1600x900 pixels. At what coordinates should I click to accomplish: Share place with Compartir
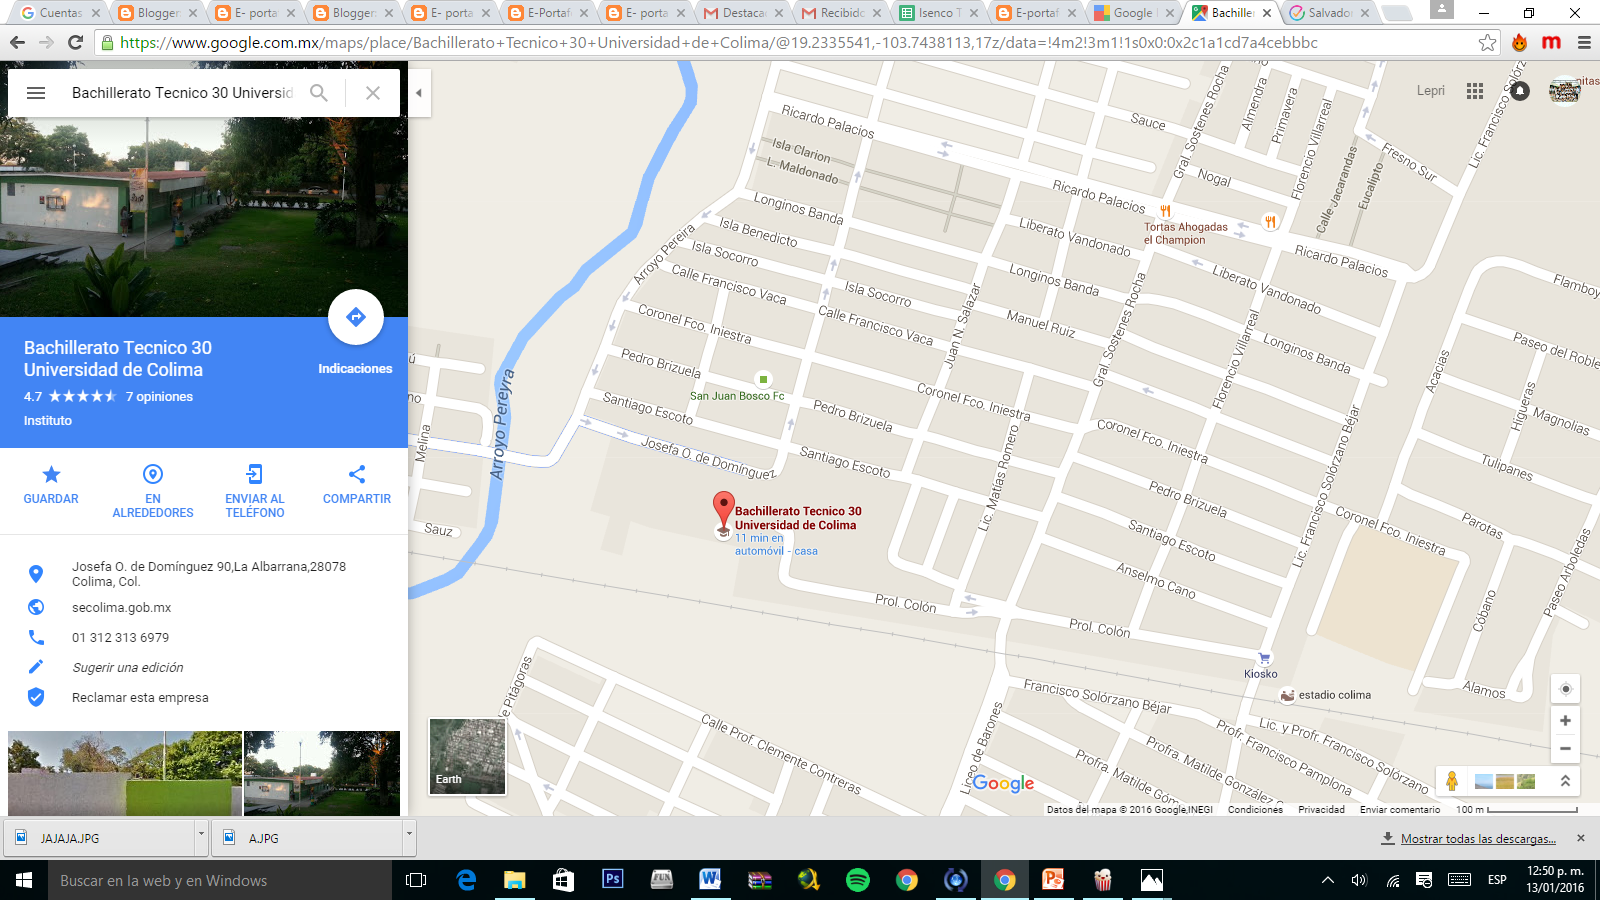(357, 485)
